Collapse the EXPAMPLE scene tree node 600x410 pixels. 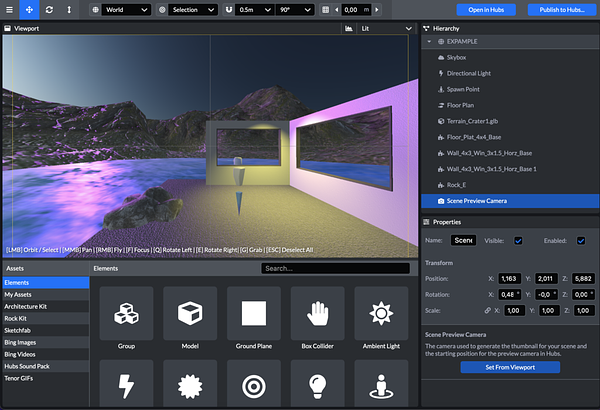point(429,43)
